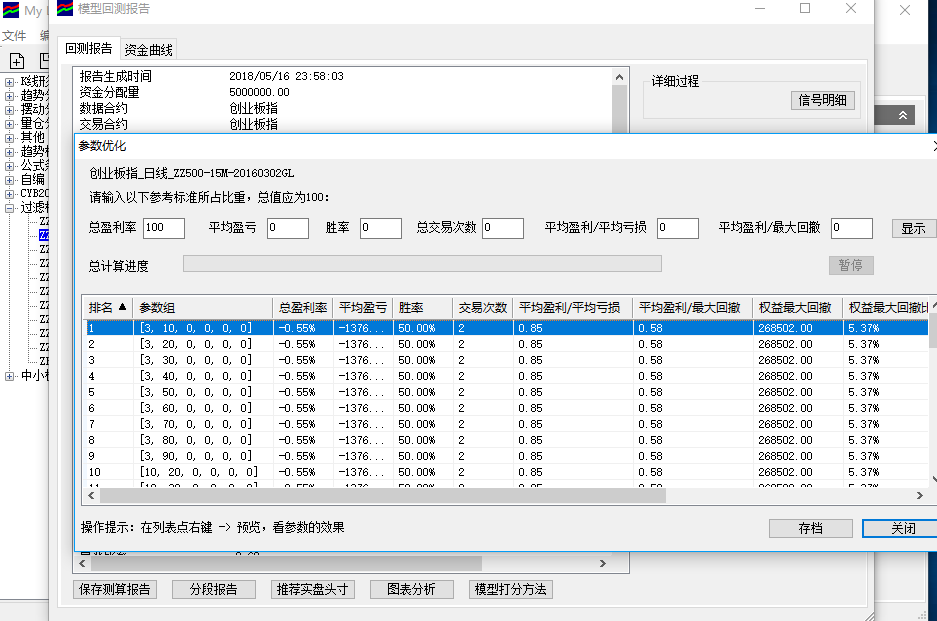Switch to the 资金曲线 tab
Viewport: 937px width, 621px height.
pyautogui.click(x=148, y=50)
